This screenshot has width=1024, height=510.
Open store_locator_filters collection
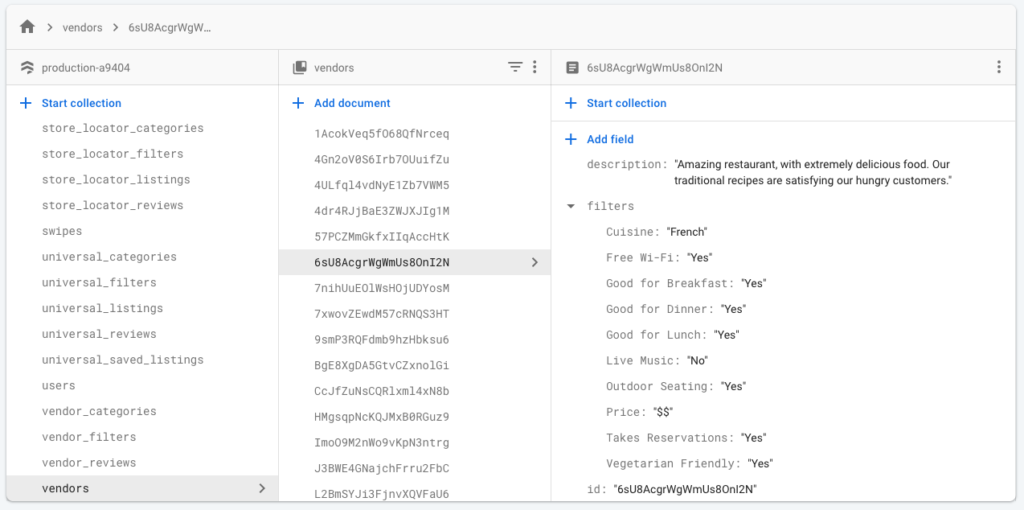[x=112, y=154]
